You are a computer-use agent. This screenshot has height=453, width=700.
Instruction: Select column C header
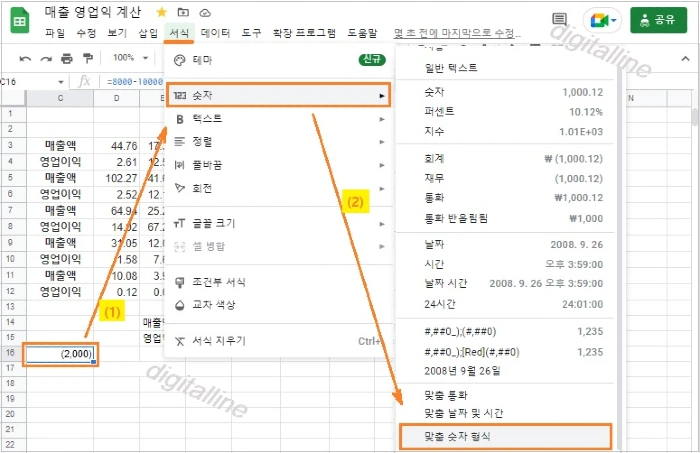click(x=60, y=98)
